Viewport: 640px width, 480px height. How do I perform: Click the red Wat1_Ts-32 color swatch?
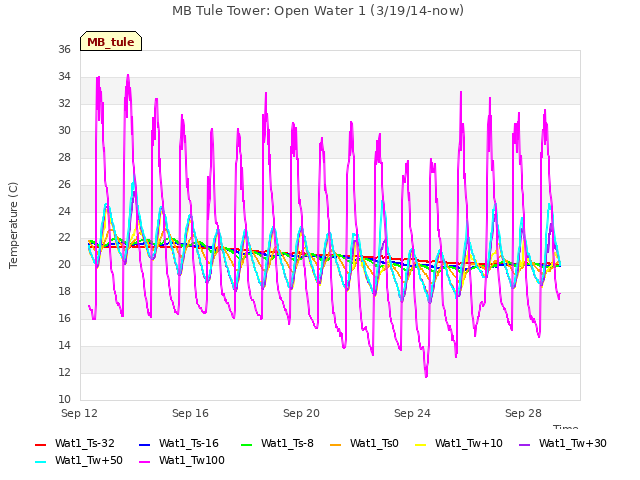[40, 444]
